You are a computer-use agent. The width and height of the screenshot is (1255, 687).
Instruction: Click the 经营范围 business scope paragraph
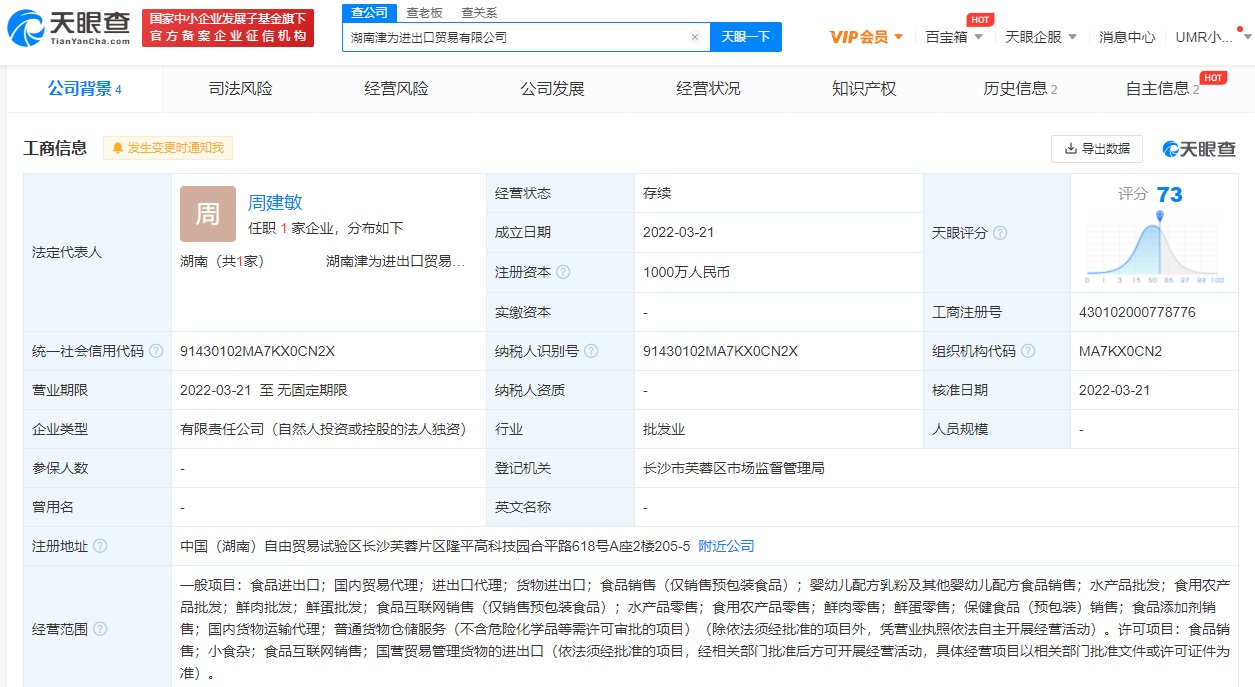click(705, 629)
